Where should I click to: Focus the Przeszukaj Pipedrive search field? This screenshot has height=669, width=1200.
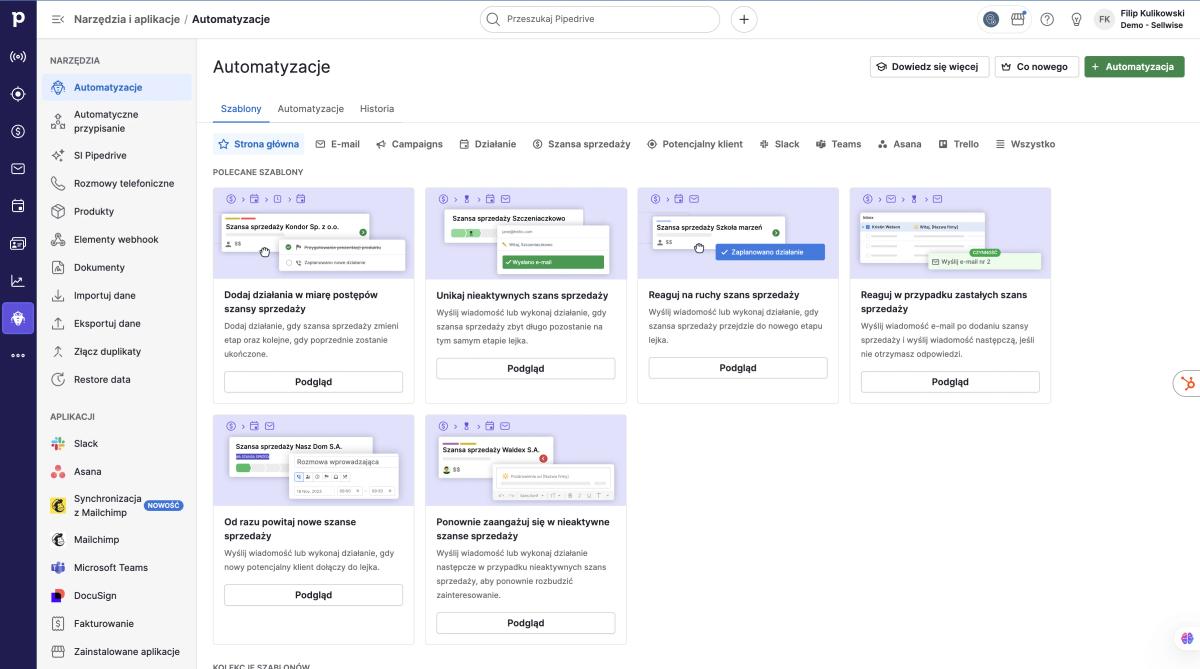point(600,19)
